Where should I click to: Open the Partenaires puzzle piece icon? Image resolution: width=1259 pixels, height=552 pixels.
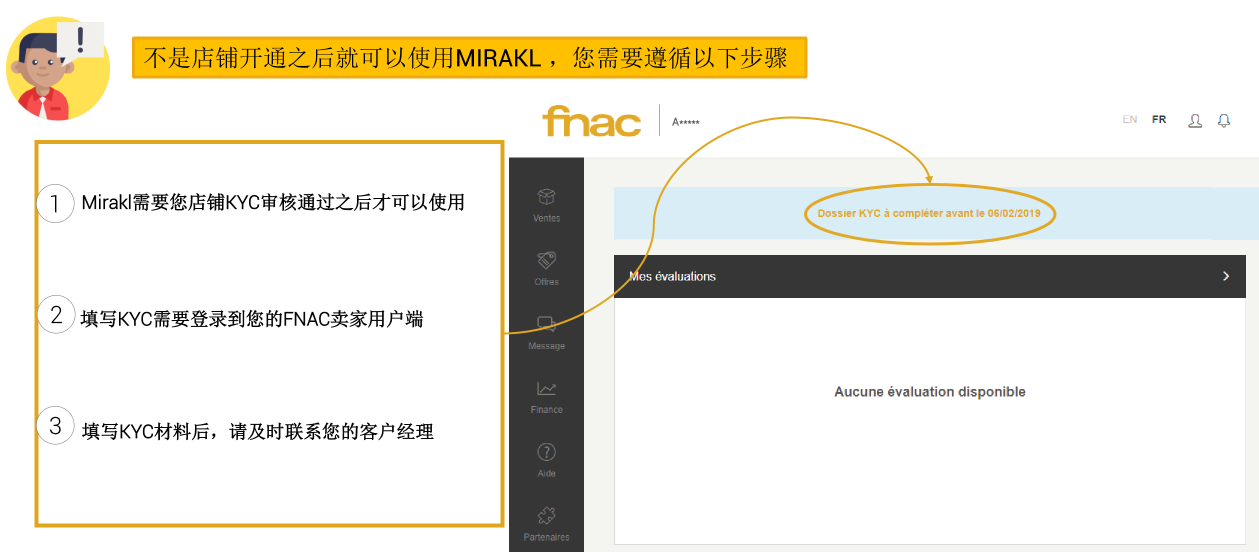546,516
